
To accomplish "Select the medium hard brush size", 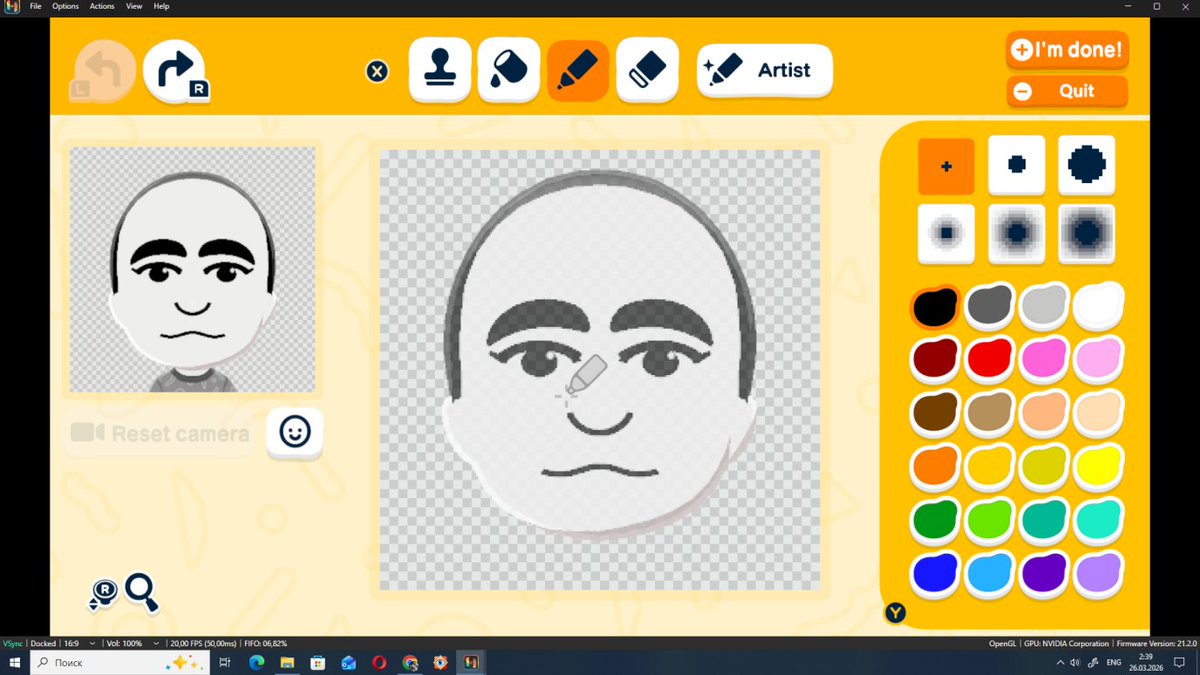I will (x=1017, y=165).
